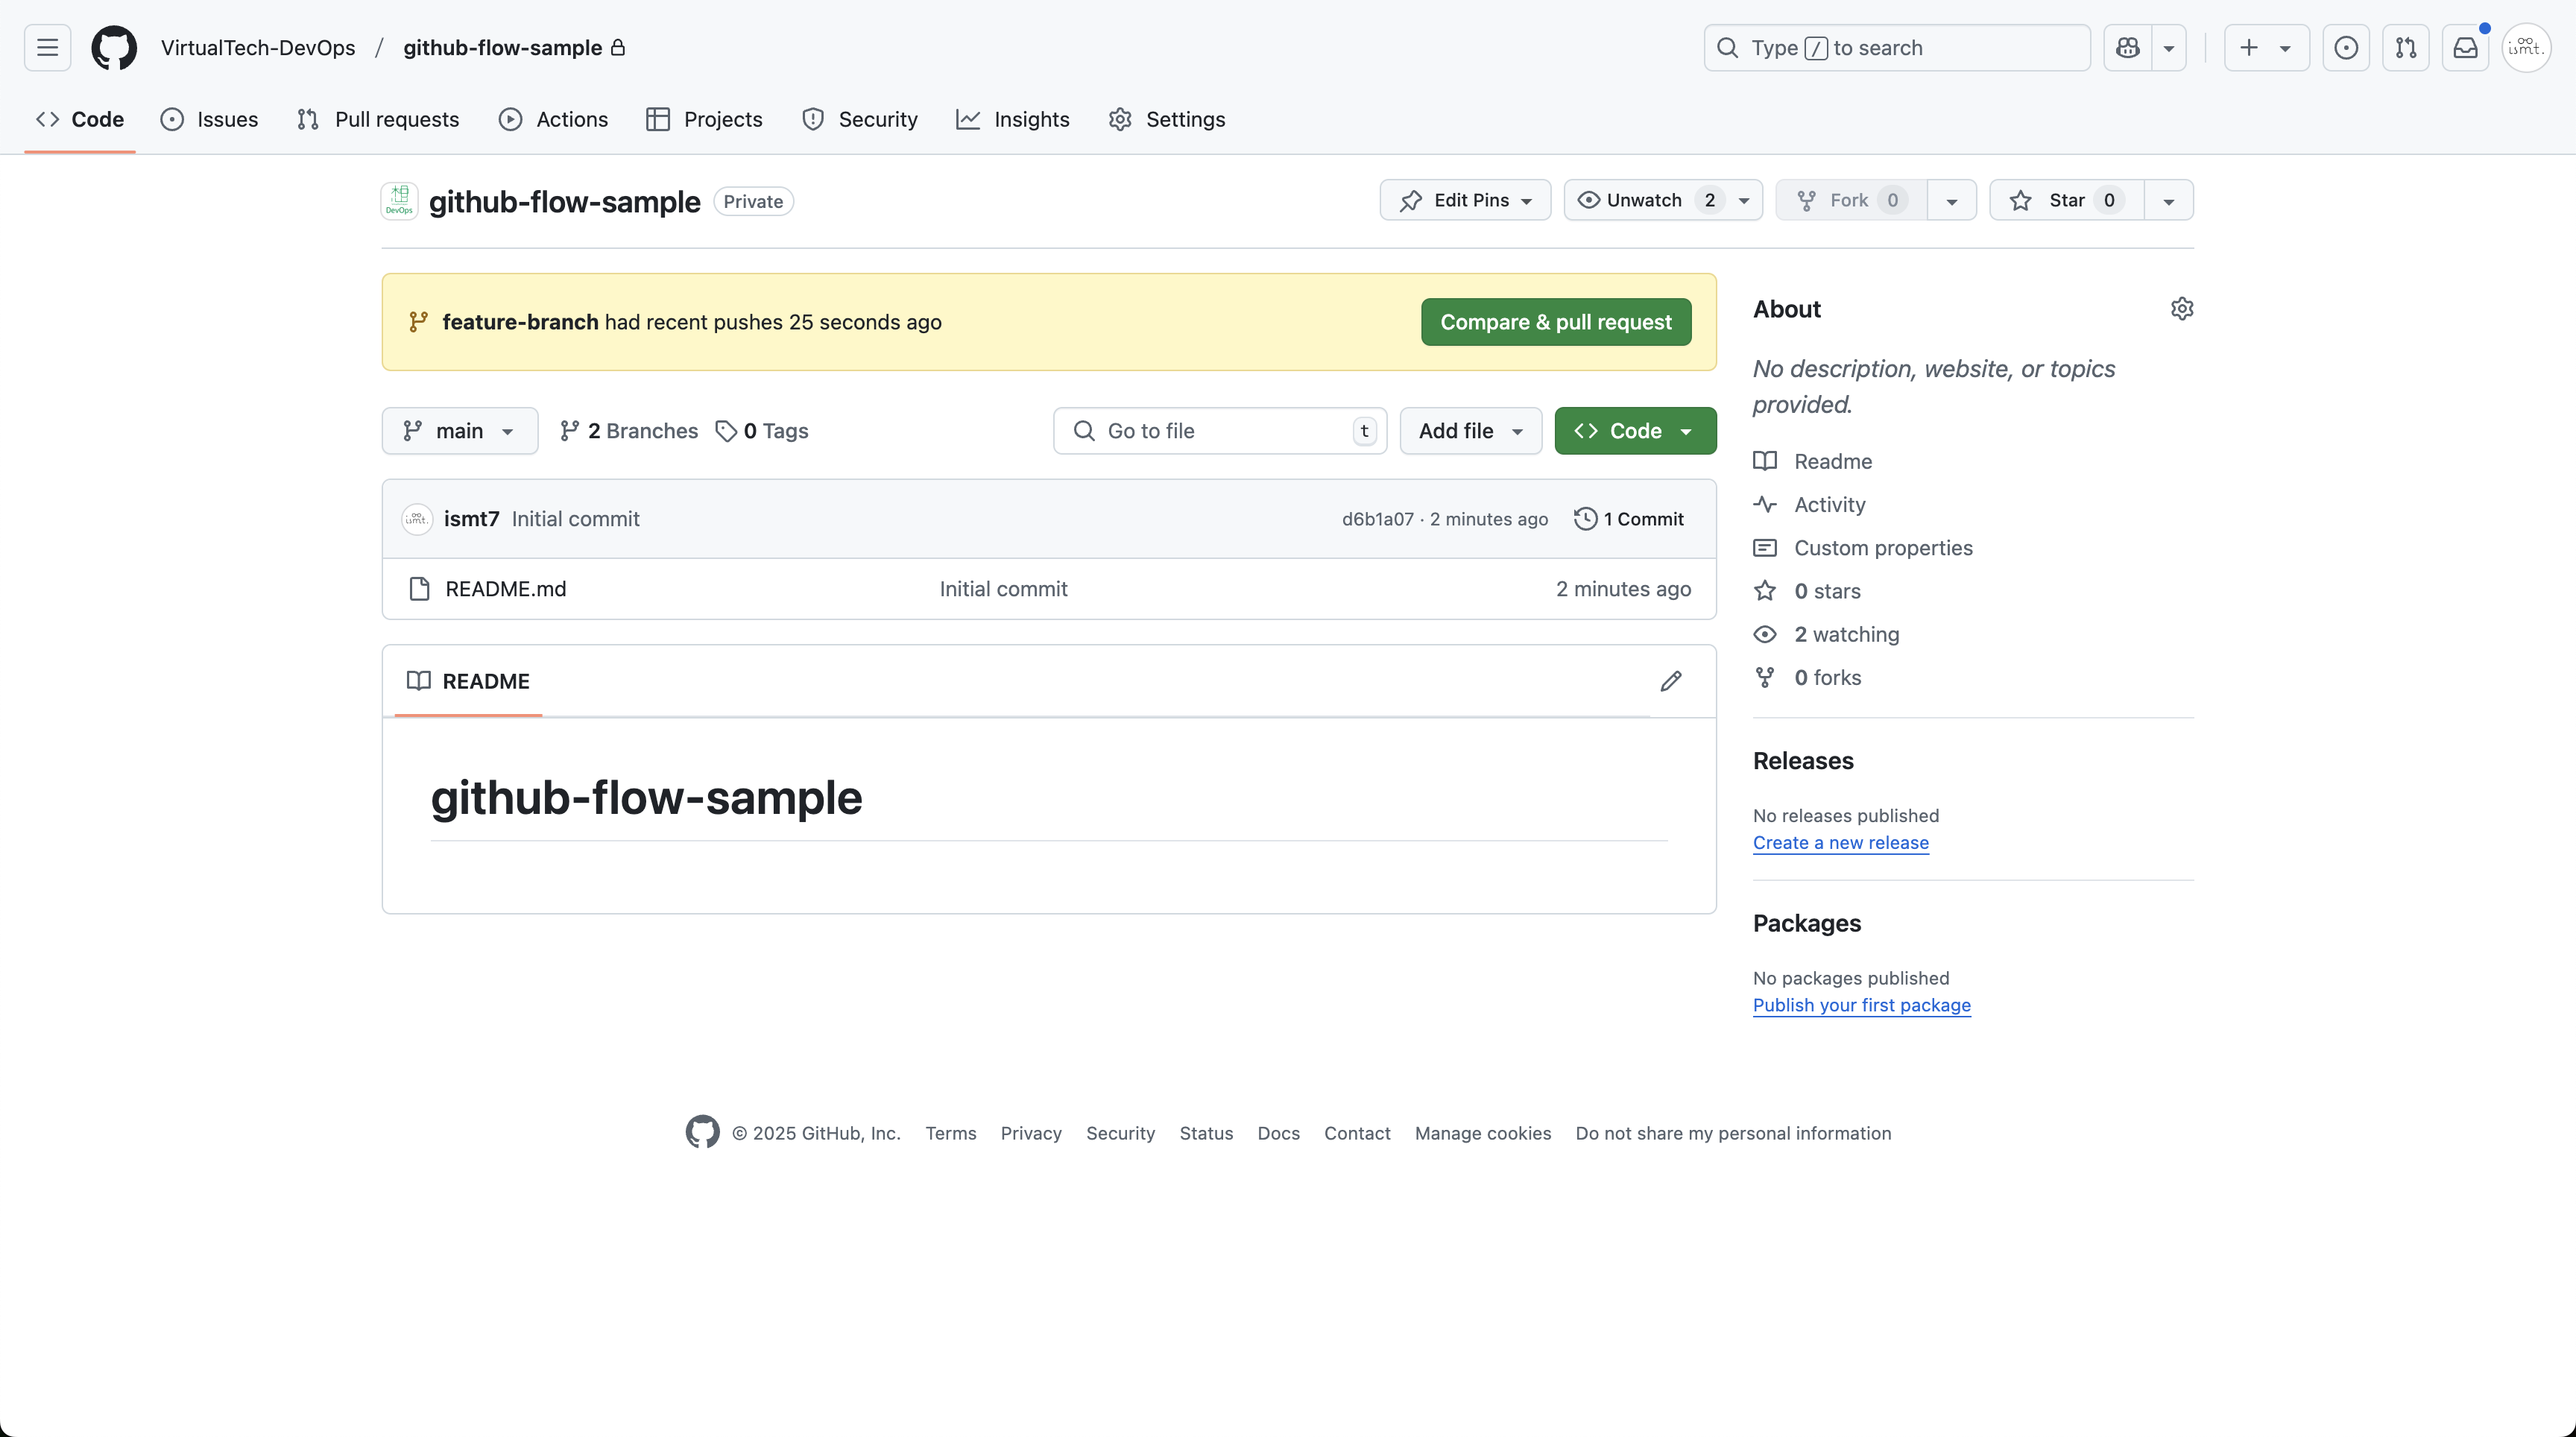The image size is (2576, 1437).
Task: Switch to the Issues tab
Action: tap(209, 119)
